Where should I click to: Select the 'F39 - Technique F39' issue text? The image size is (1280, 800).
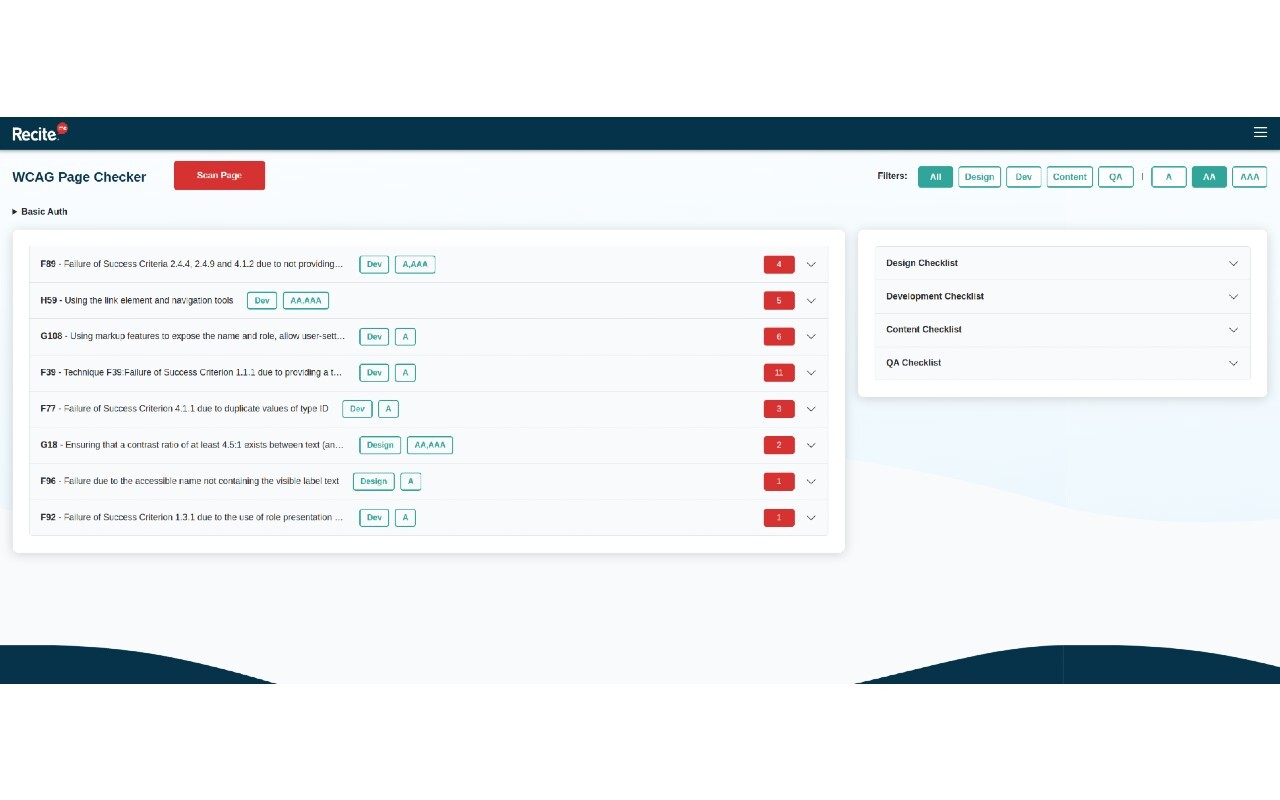point(192,373)
